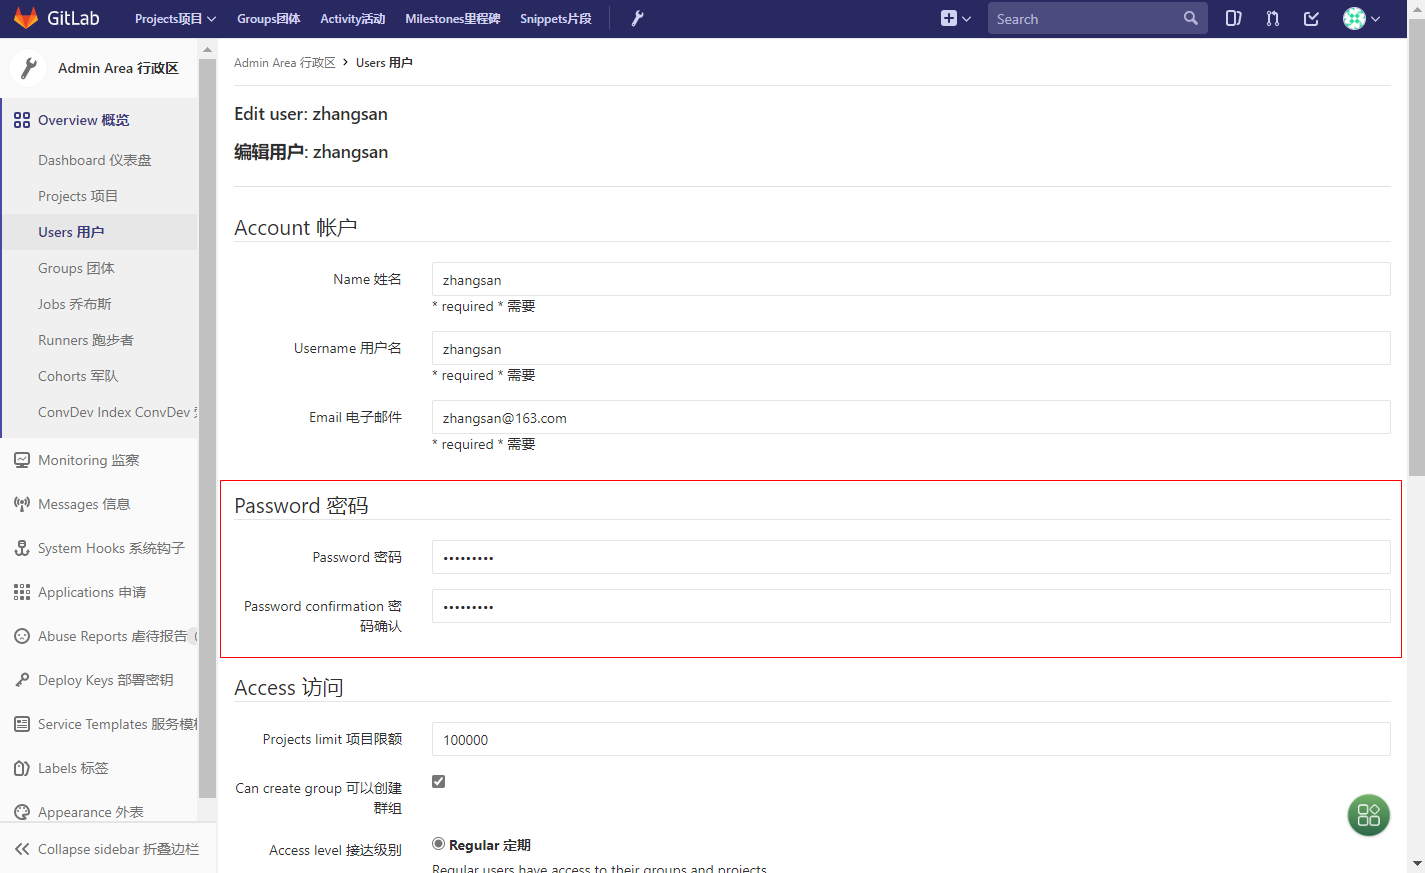Expand the new item dropdown arrow
This screenshot has height=873, width=1425.
[x=966, y=19]
